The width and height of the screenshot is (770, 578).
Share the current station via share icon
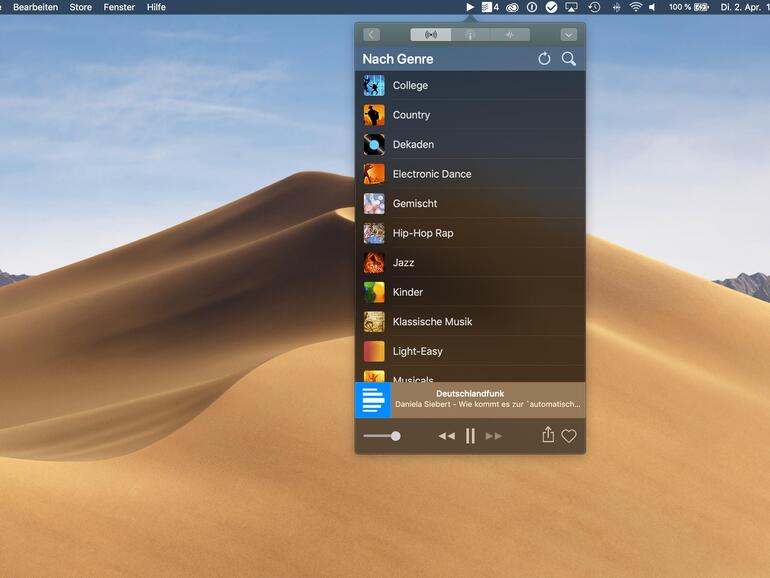[547, 435]
